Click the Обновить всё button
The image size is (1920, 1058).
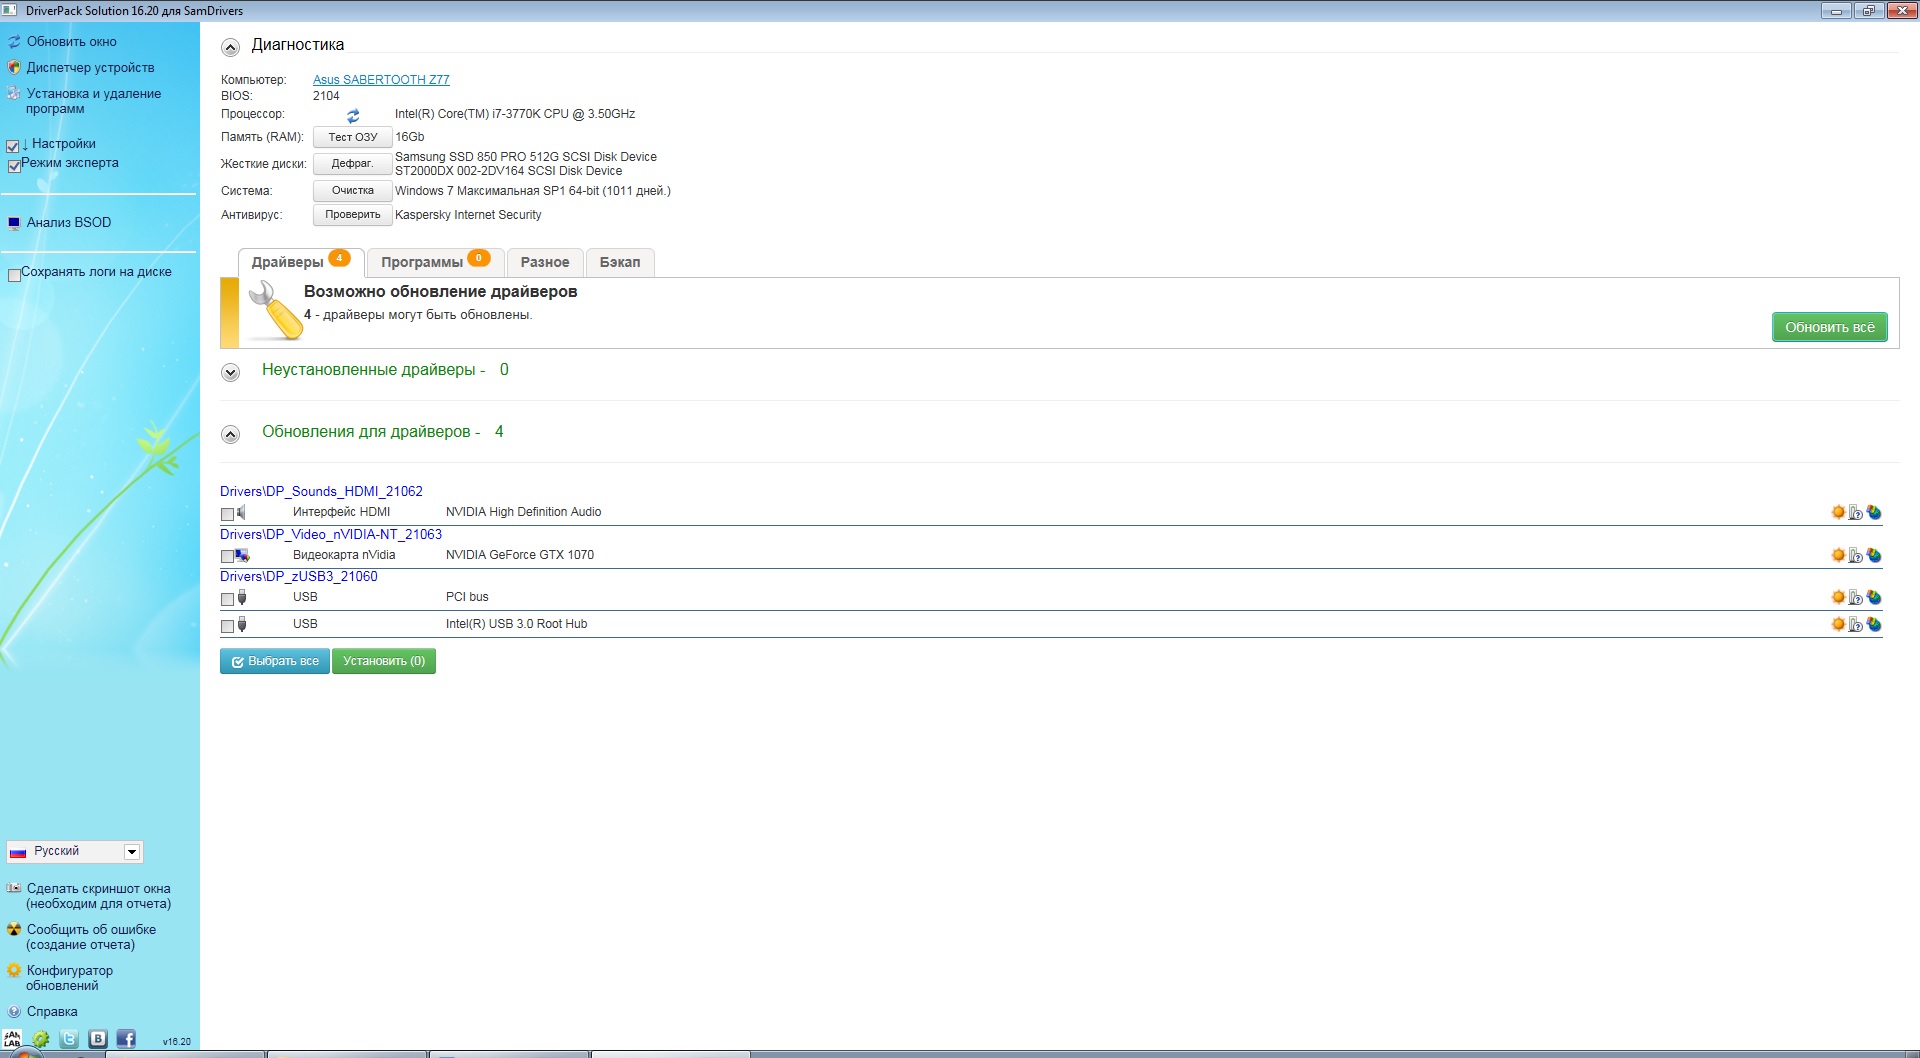[x=1830, y=327]
